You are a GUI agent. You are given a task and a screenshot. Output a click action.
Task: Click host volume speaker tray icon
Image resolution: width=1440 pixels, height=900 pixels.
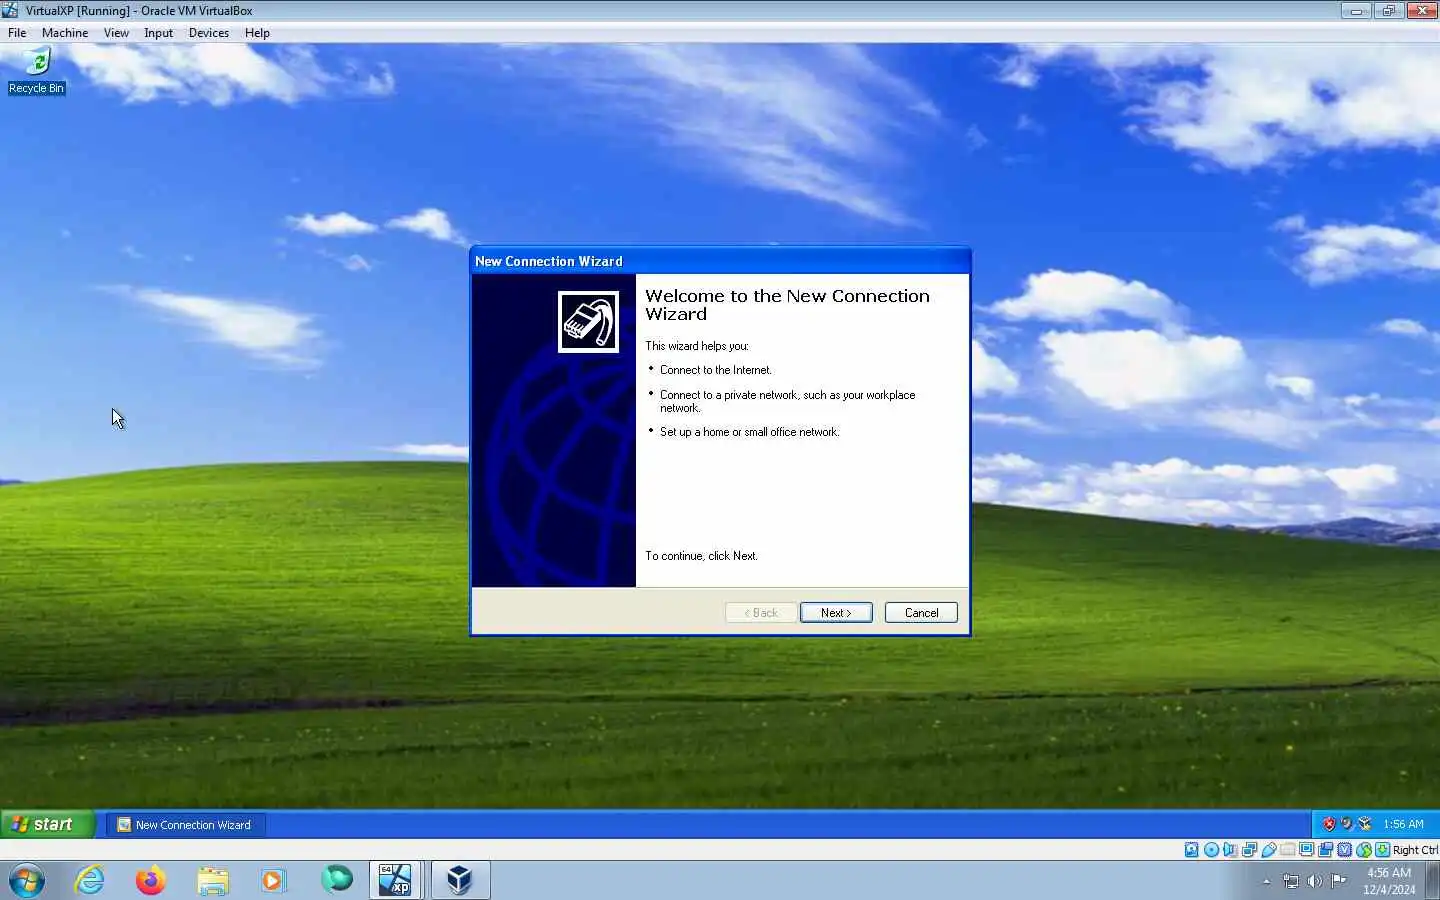1314,881
